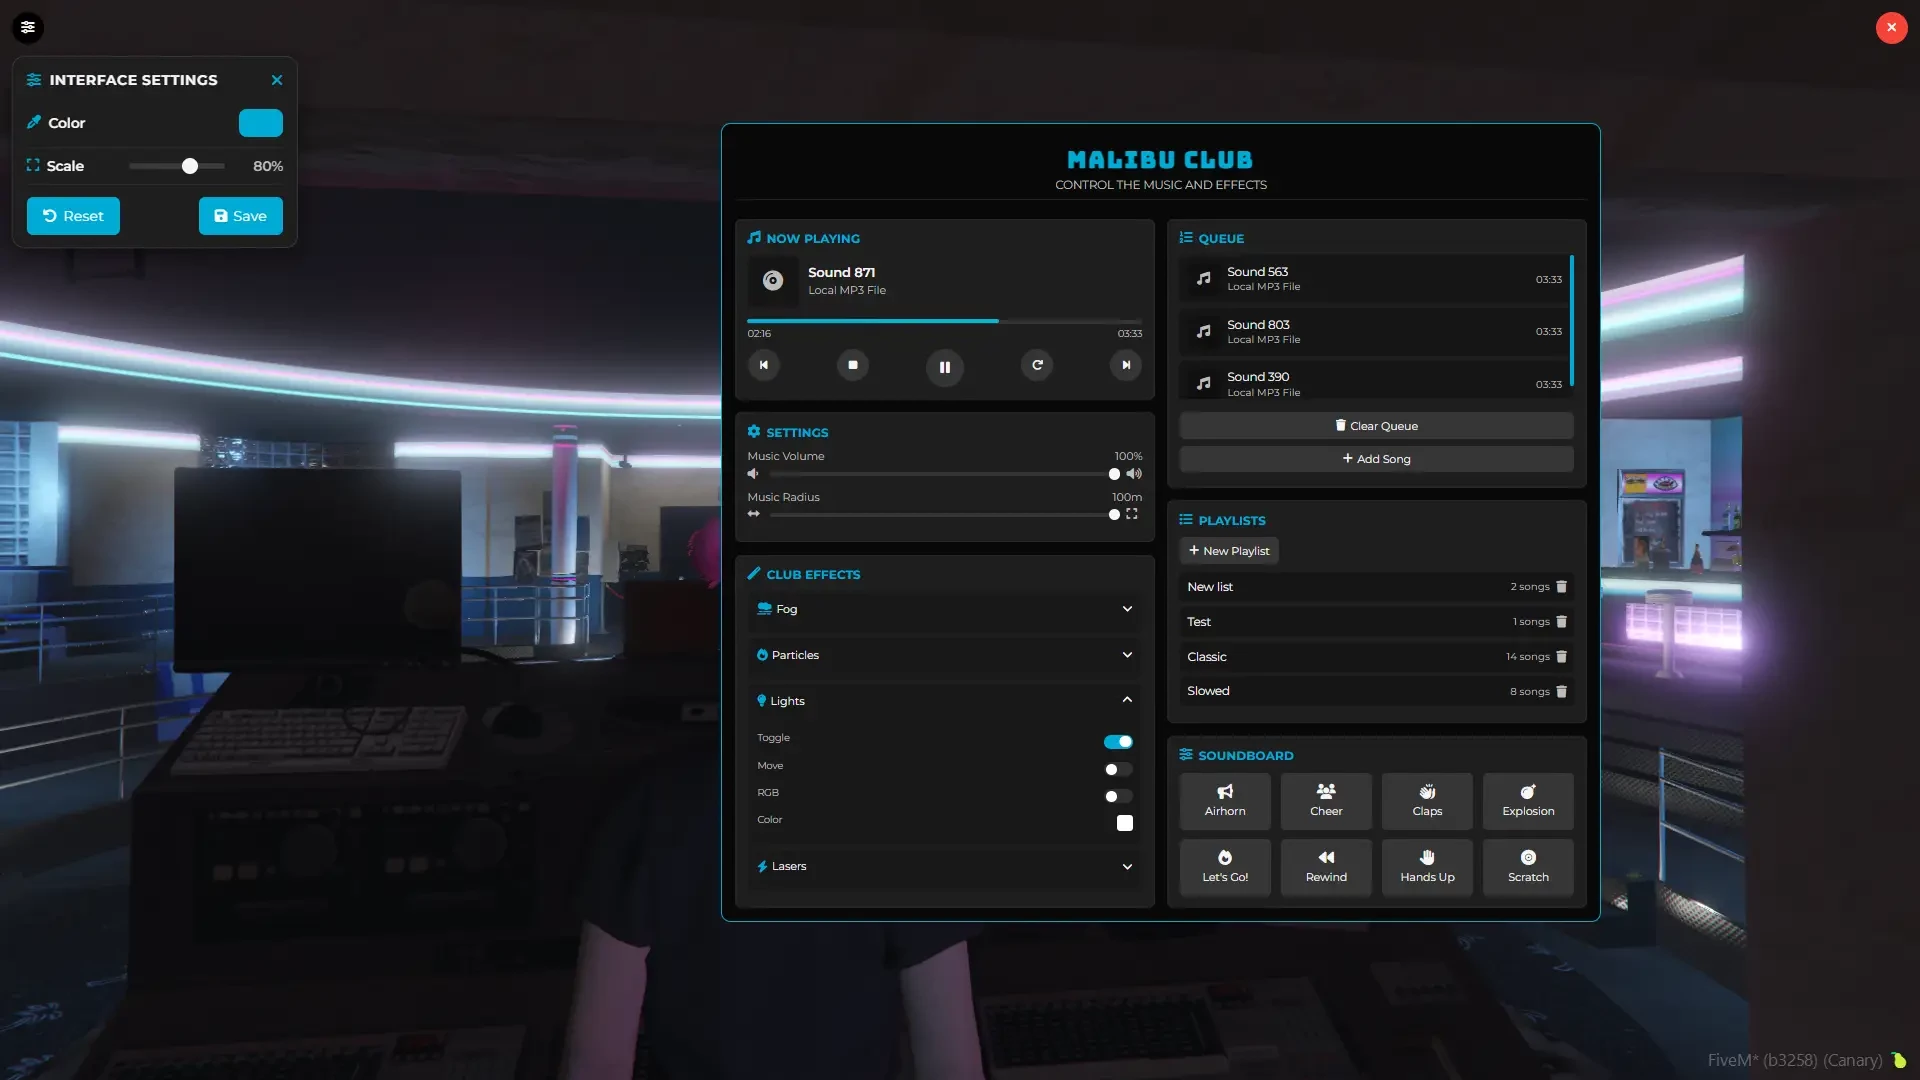Open the Classic playlist
Viewport: 1920px width, 1080px height.
coord(1376,657)
